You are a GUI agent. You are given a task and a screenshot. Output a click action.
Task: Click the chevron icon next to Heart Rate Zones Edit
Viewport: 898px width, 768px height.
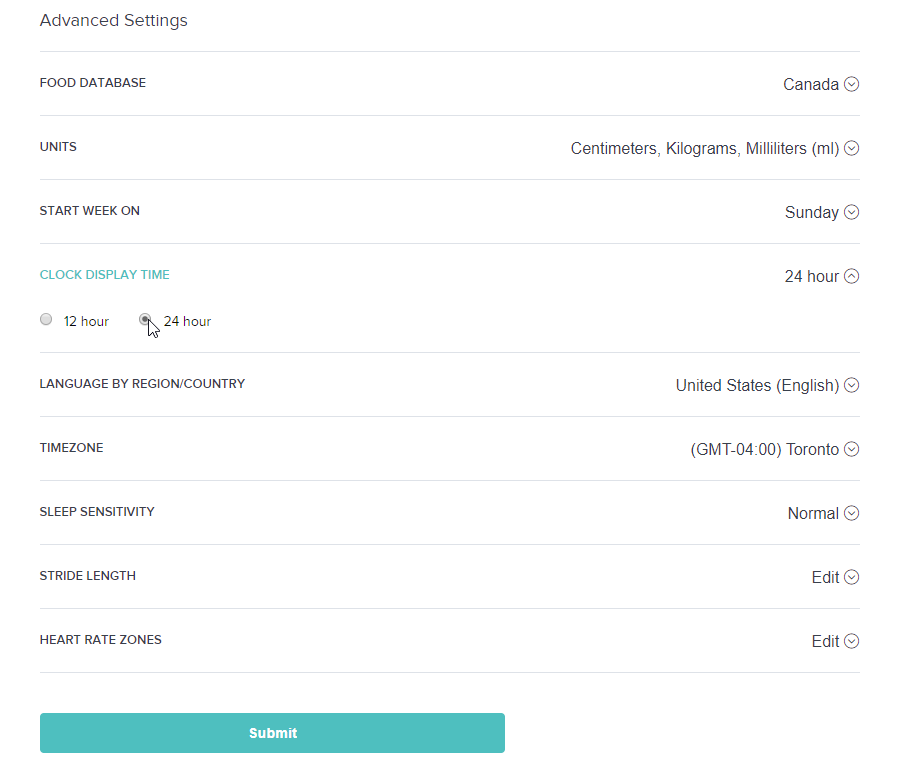[851, 641]
